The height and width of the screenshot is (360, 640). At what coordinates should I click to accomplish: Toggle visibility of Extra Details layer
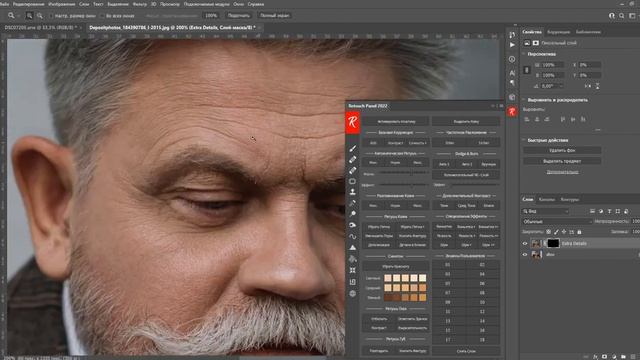point(525,243)
